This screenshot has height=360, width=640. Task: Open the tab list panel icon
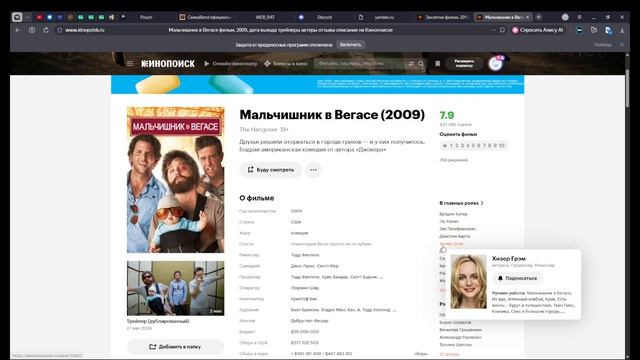(17, 17)
